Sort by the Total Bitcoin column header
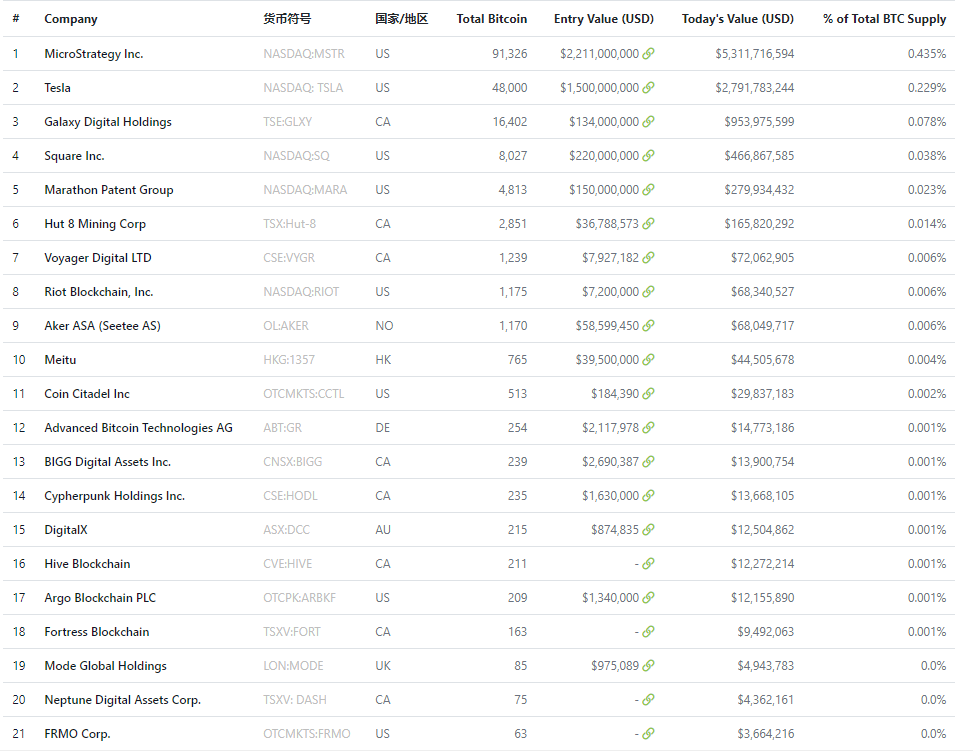 click(491, 19)
